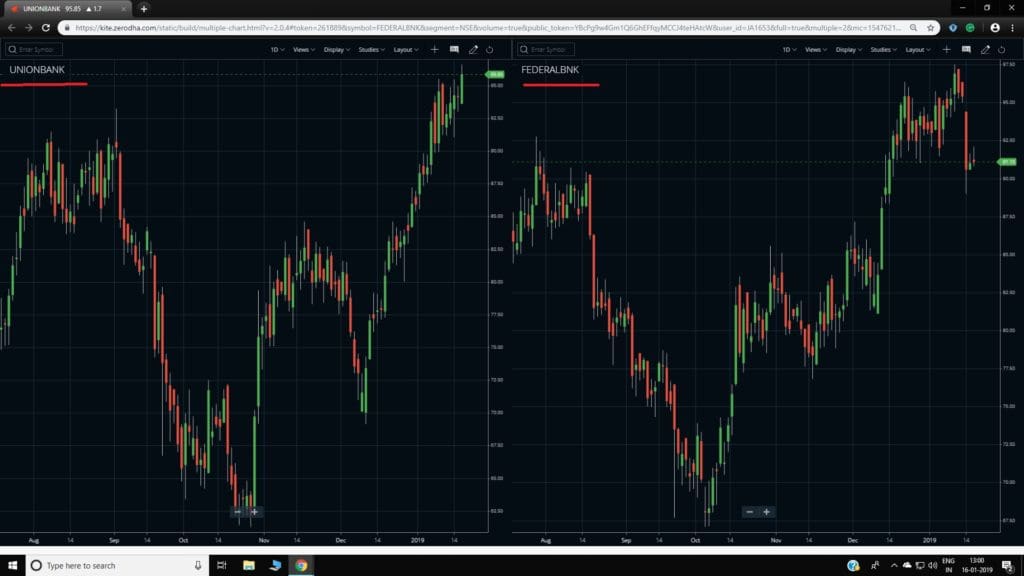
Task: Open the Layout dropdown on UNIONBANK chart
Action: click(404, 47)
